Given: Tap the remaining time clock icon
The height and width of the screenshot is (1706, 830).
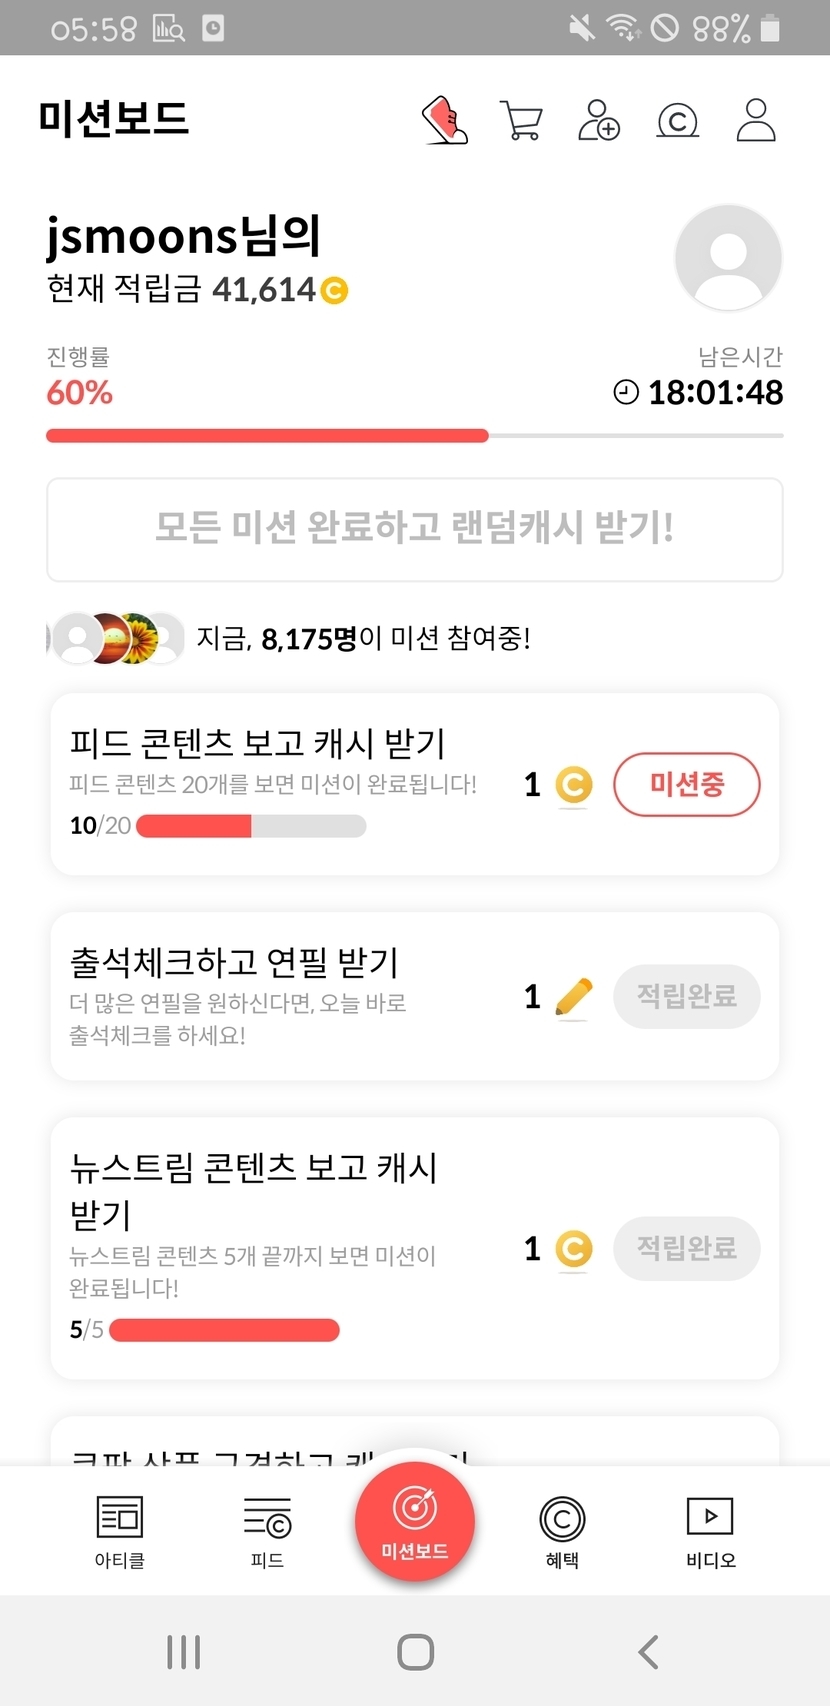Looking at the screenshot, I should [x=626, y=392].
